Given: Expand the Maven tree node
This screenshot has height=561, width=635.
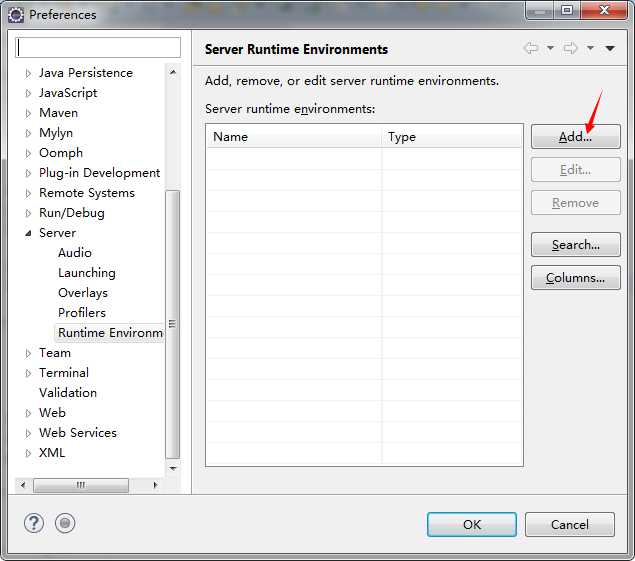Looking at the screenshot, I should [x=28, y=113].
